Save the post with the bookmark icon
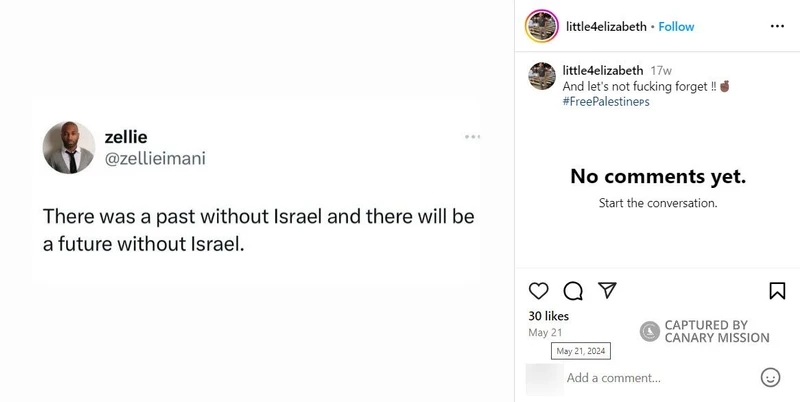Viewport: 800px width, 402px height. [777, 291]
